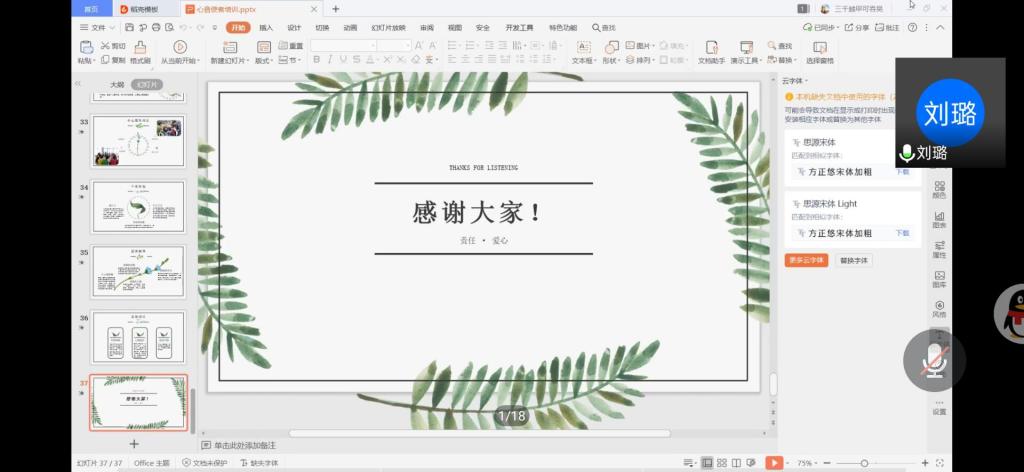This screenshot has height=472, width=1024.
Task: Start slideshow with 从当前开始 play icon
Action: click(x=180, y=47)
